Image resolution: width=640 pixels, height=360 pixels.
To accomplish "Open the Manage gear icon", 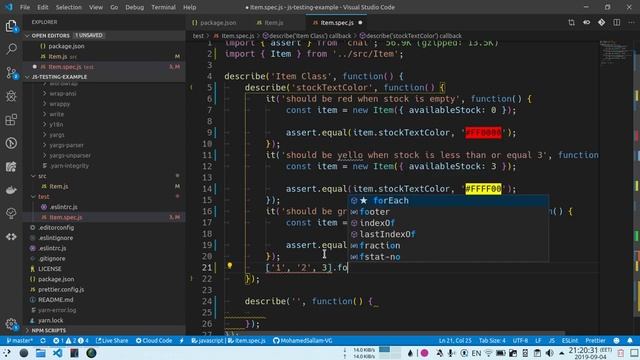I will click(11, 324).
